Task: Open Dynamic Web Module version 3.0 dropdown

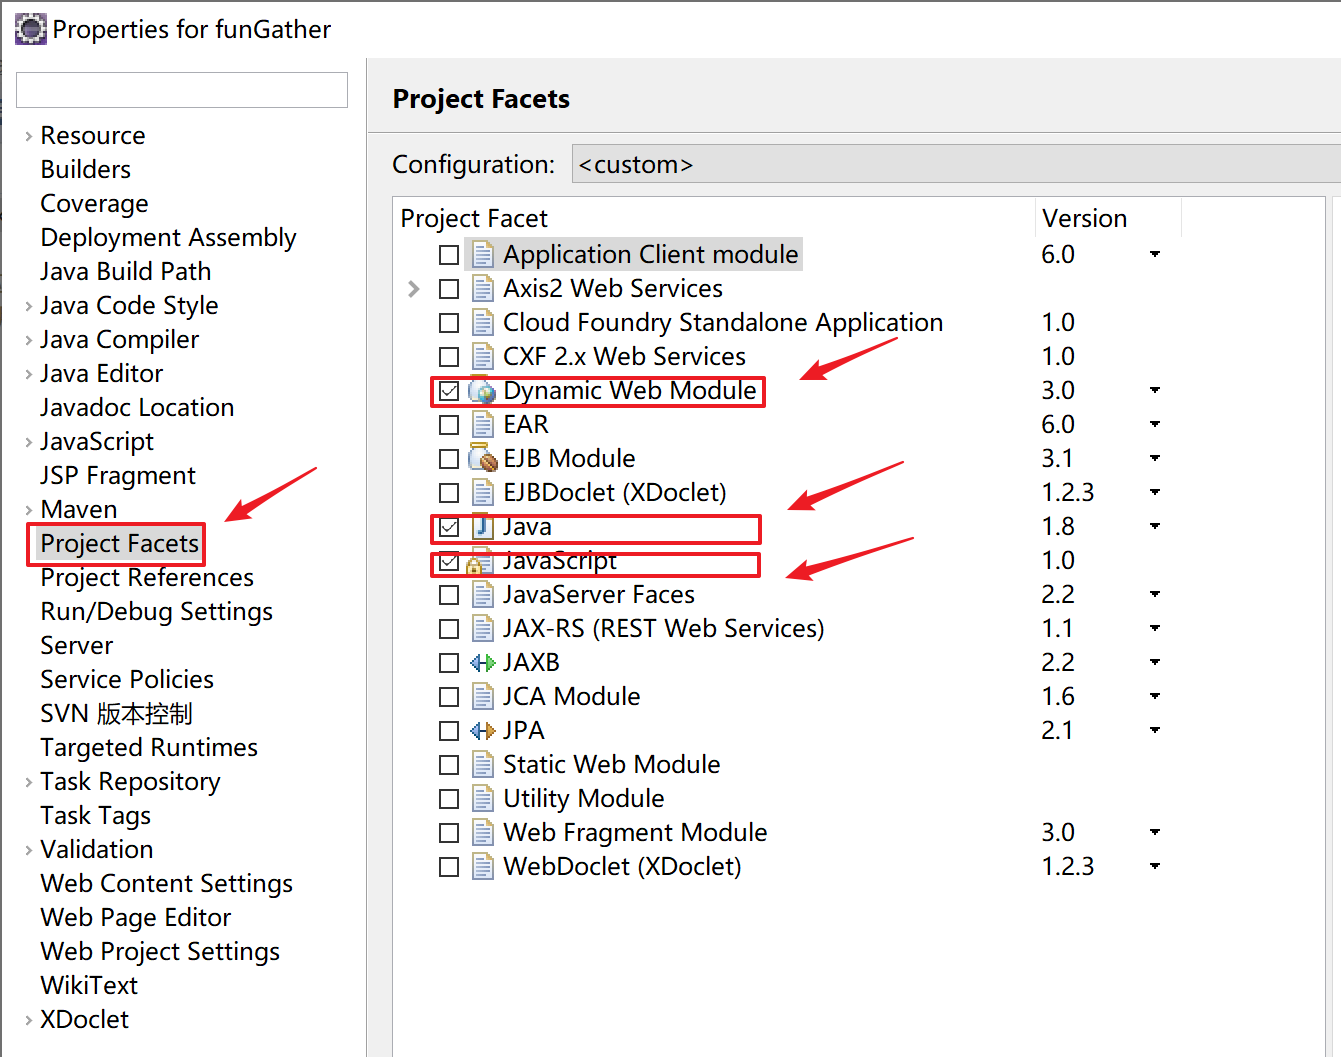Action: click(x=1155, y=391)
